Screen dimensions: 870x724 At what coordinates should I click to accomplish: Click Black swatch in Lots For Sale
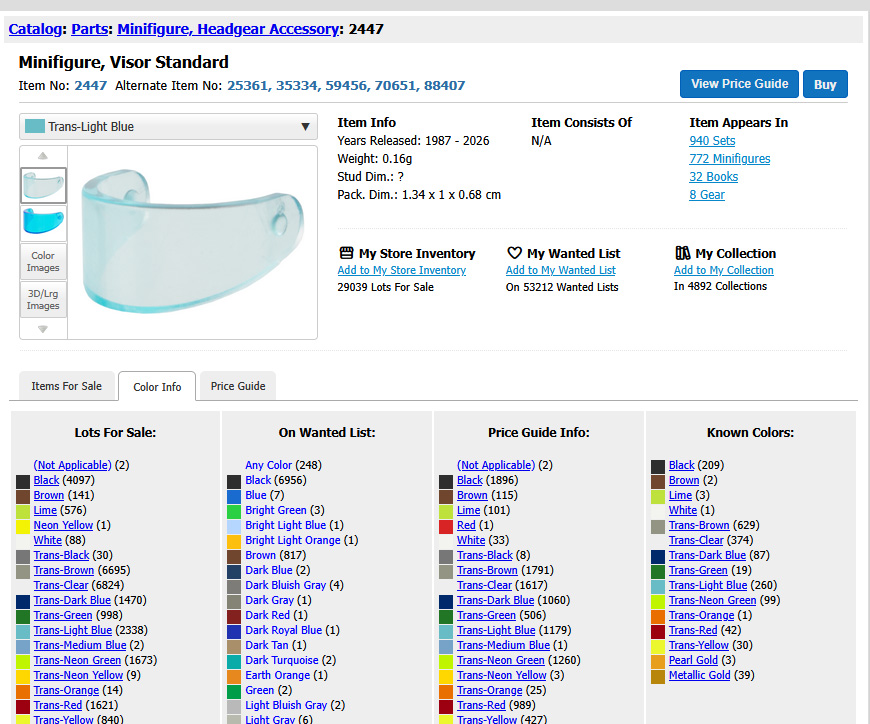(x=23, y=481)
